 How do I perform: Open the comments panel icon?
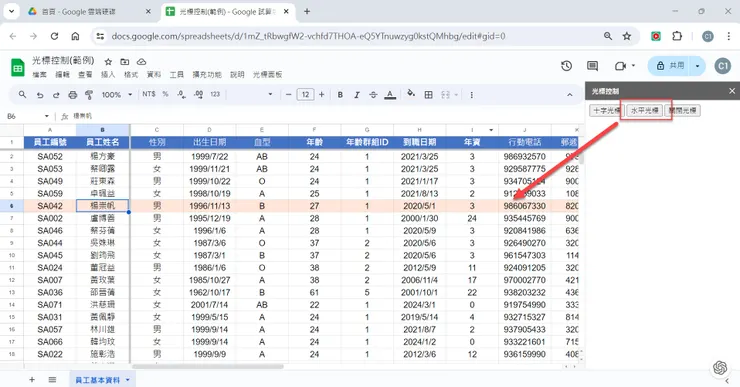point(592,66)
